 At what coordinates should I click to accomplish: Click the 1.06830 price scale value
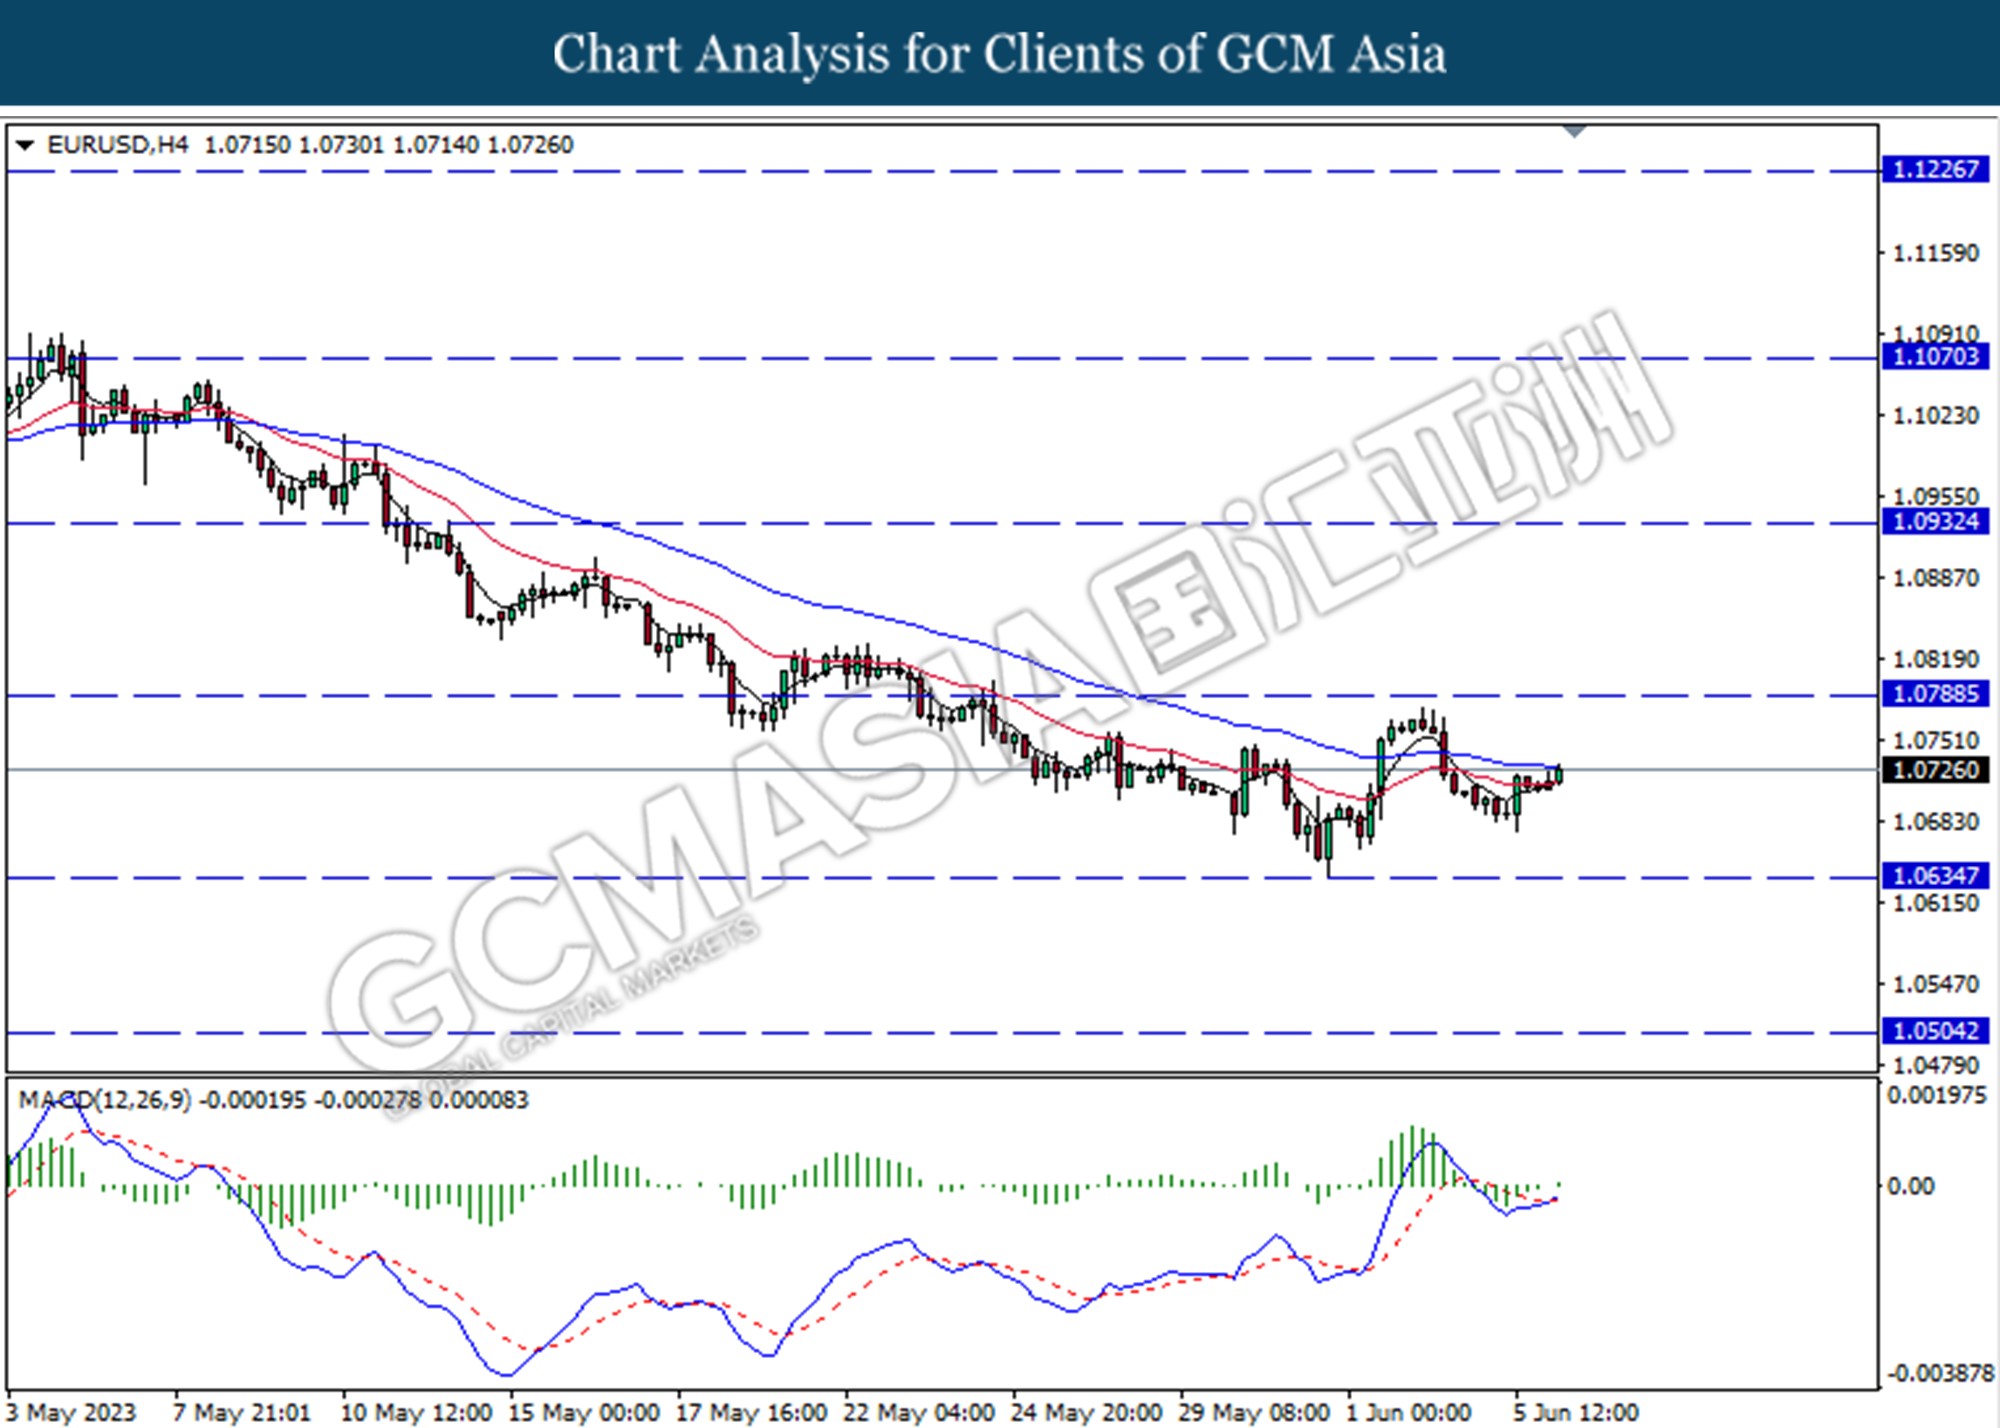(x=1936, y=822)
